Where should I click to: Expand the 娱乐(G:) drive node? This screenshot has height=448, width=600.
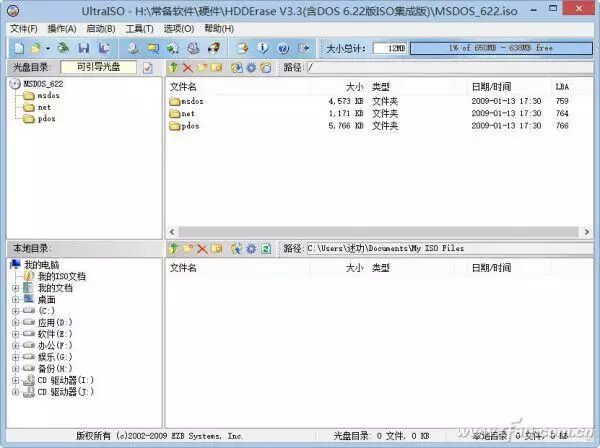(x=15, y=357)
